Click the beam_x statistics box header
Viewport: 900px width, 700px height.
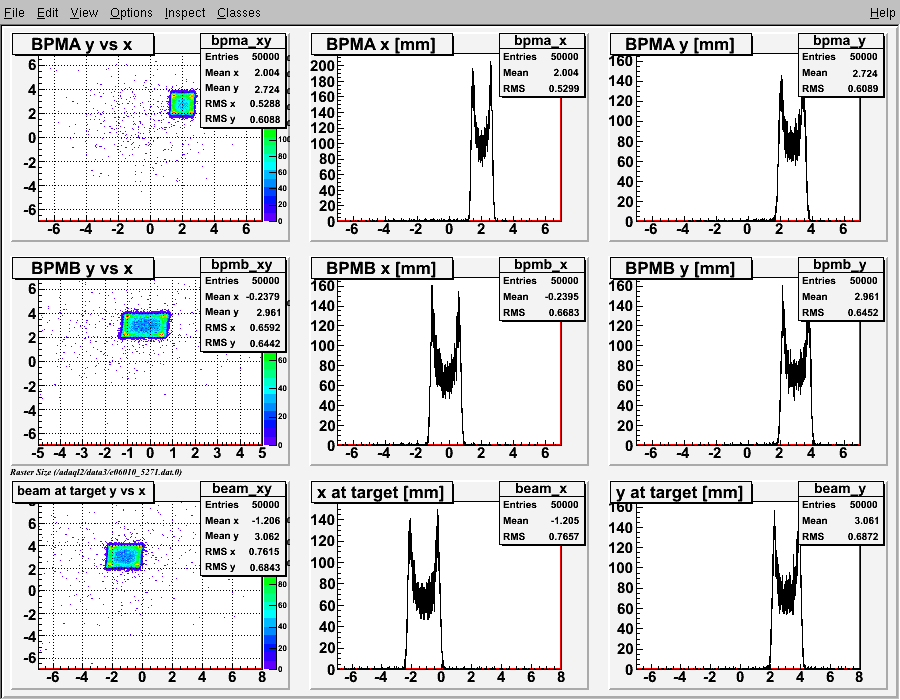click(541, 489)
